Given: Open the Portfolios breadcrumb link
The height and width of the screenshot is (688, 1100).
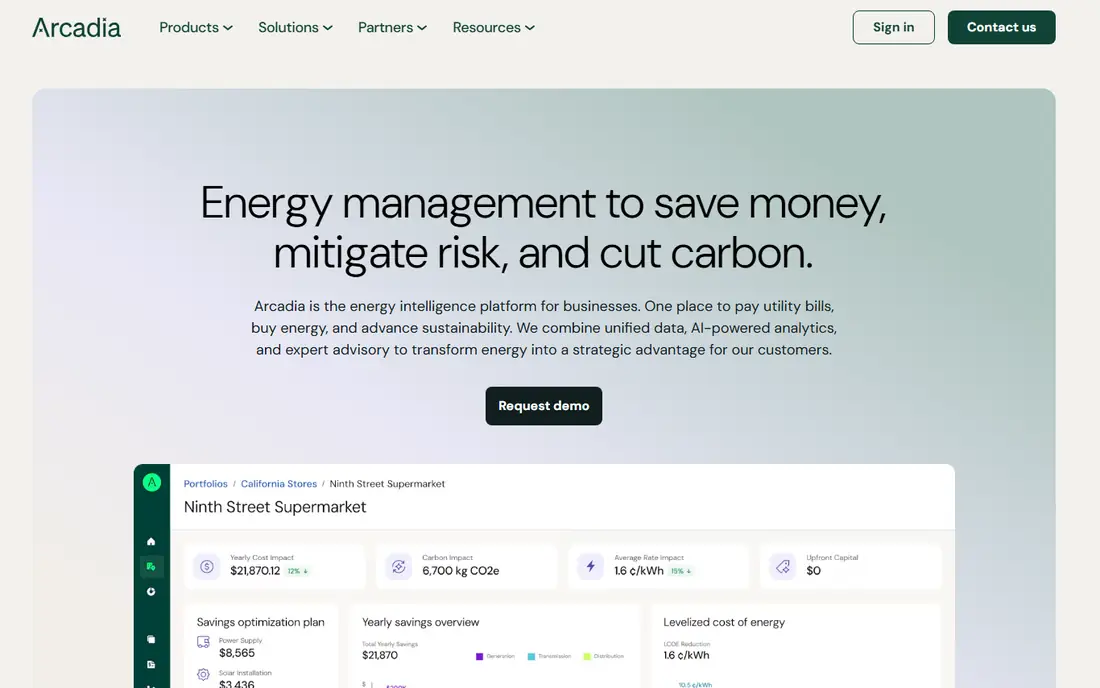Looking at the screenshot, I should pos(206,484).
